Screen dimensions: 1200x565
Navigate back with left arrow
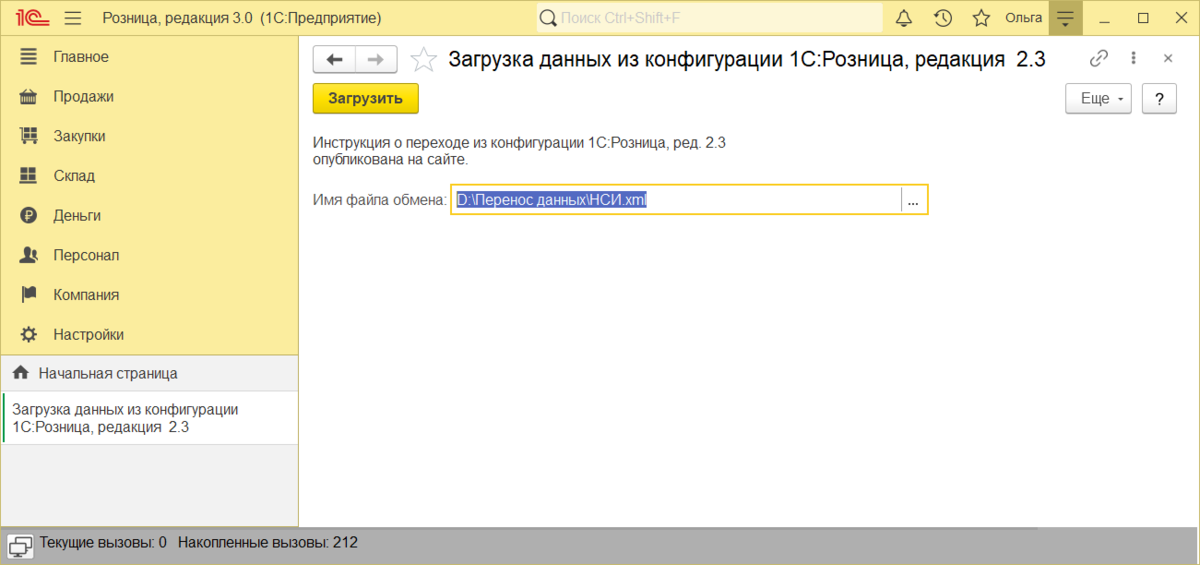point(335,60)
